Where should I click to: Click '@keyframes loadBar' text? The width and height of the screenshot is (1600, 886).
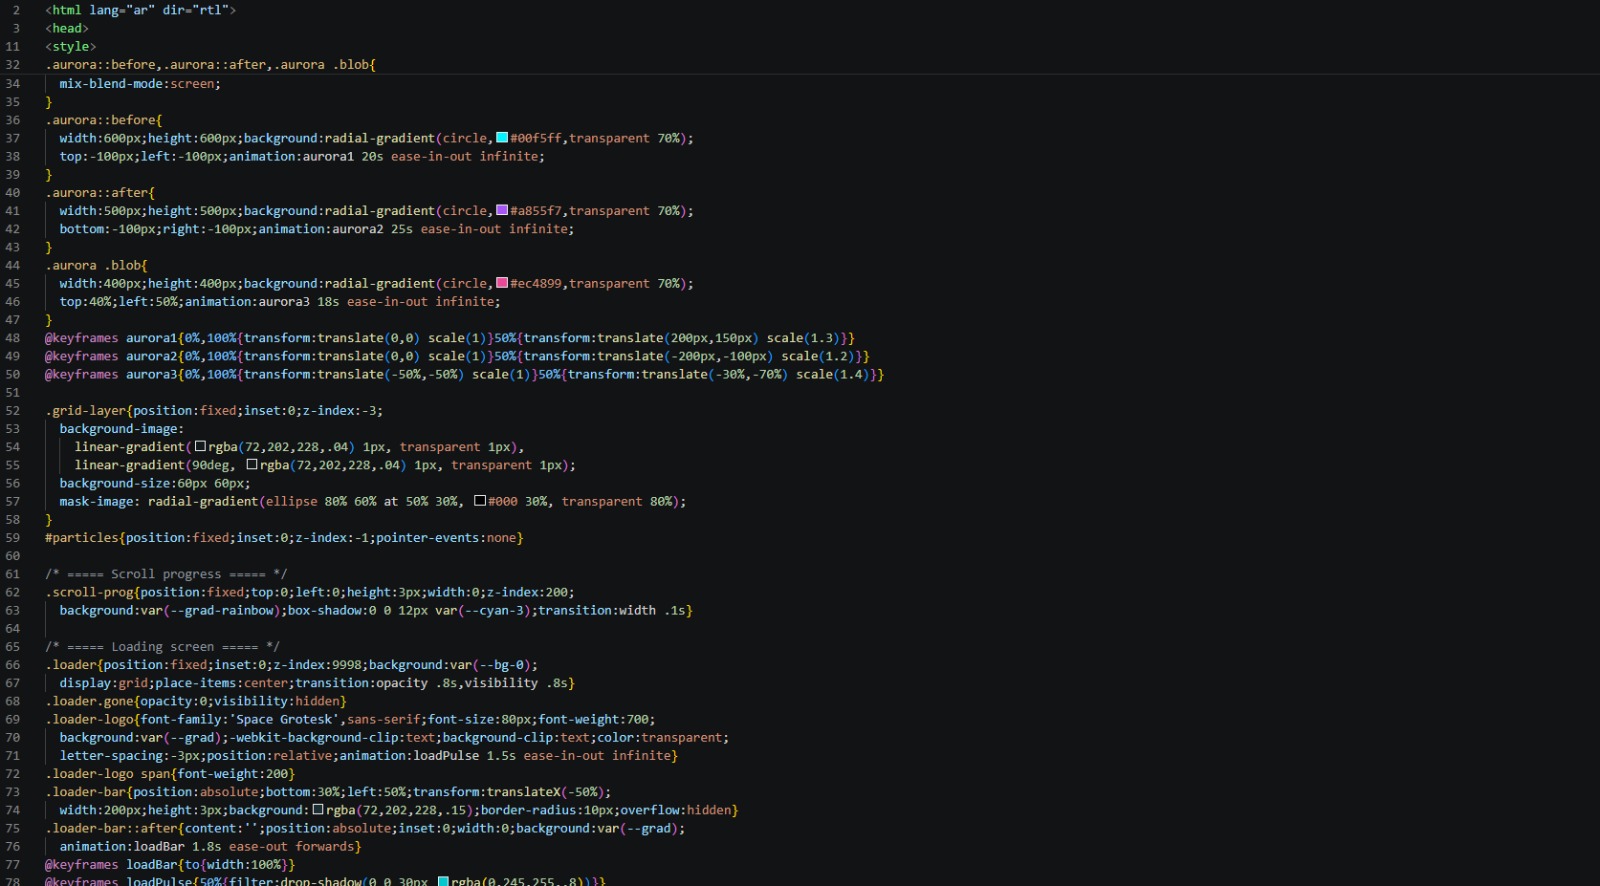pyautogui.click(x=111, y=865)
